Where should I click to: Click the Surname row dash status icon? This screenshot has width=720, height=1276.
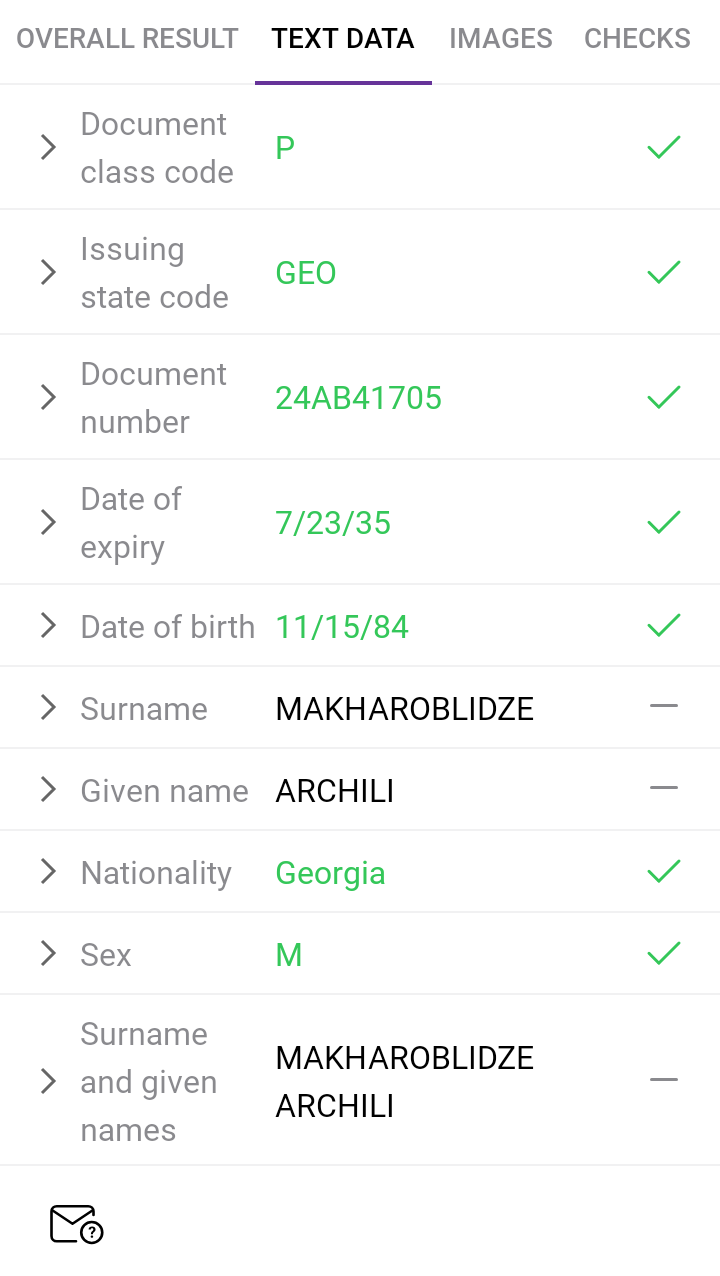(x=664, y=707)
